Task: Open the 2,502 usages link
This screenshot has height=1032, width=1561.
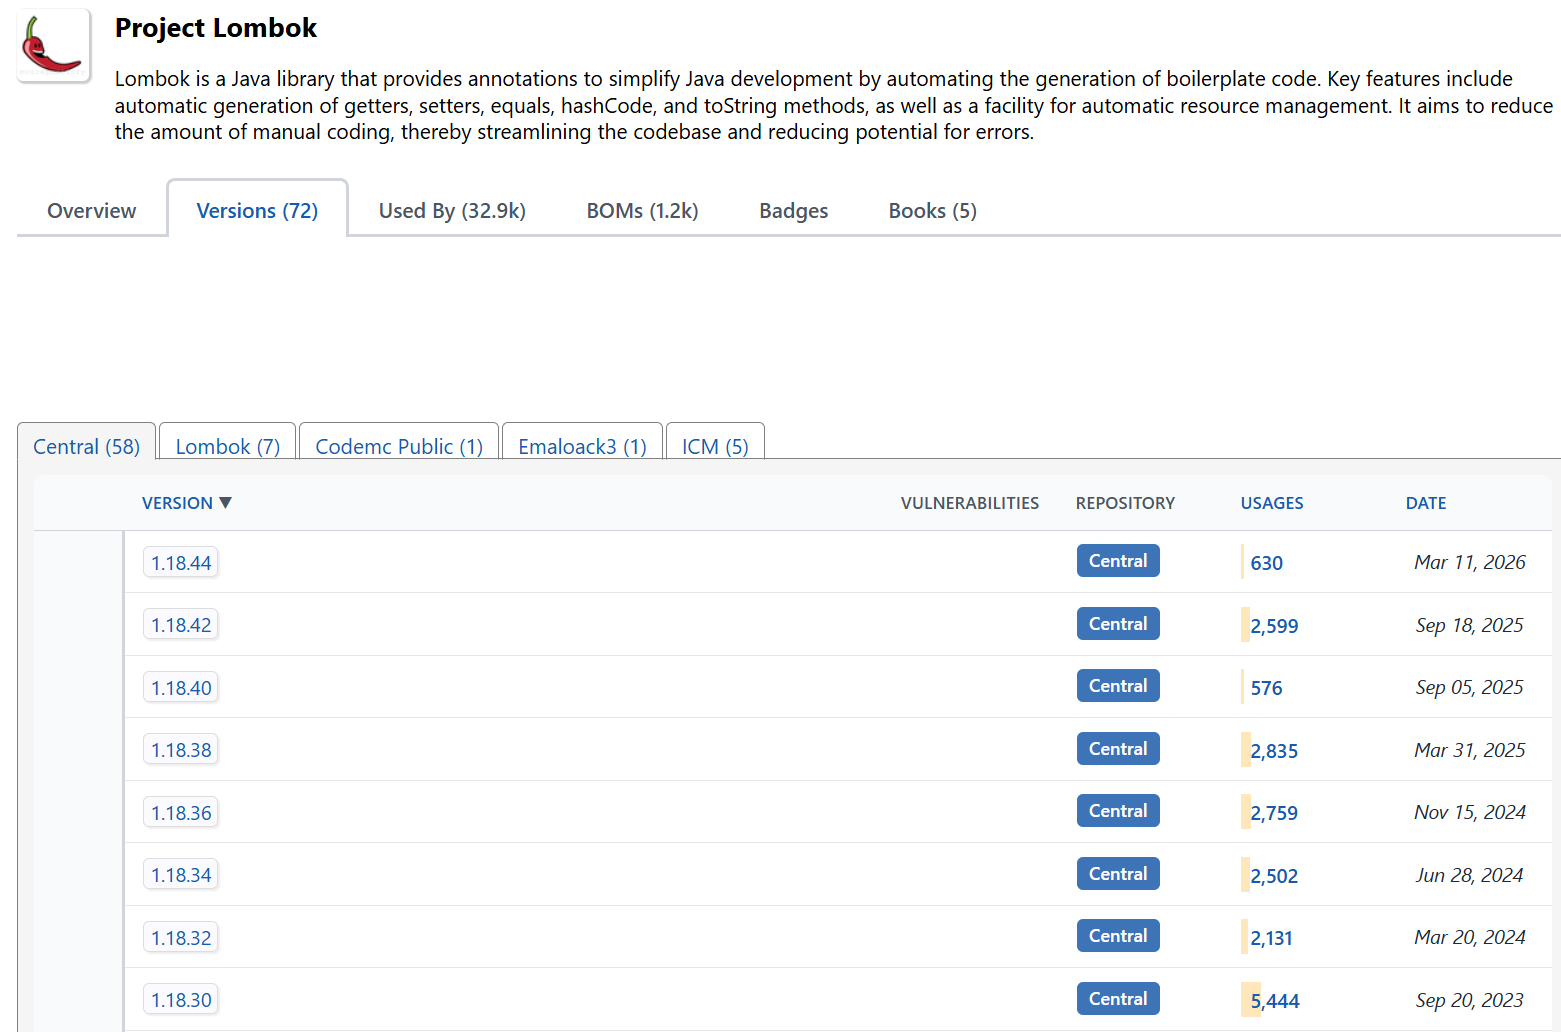Action: 1274,876
